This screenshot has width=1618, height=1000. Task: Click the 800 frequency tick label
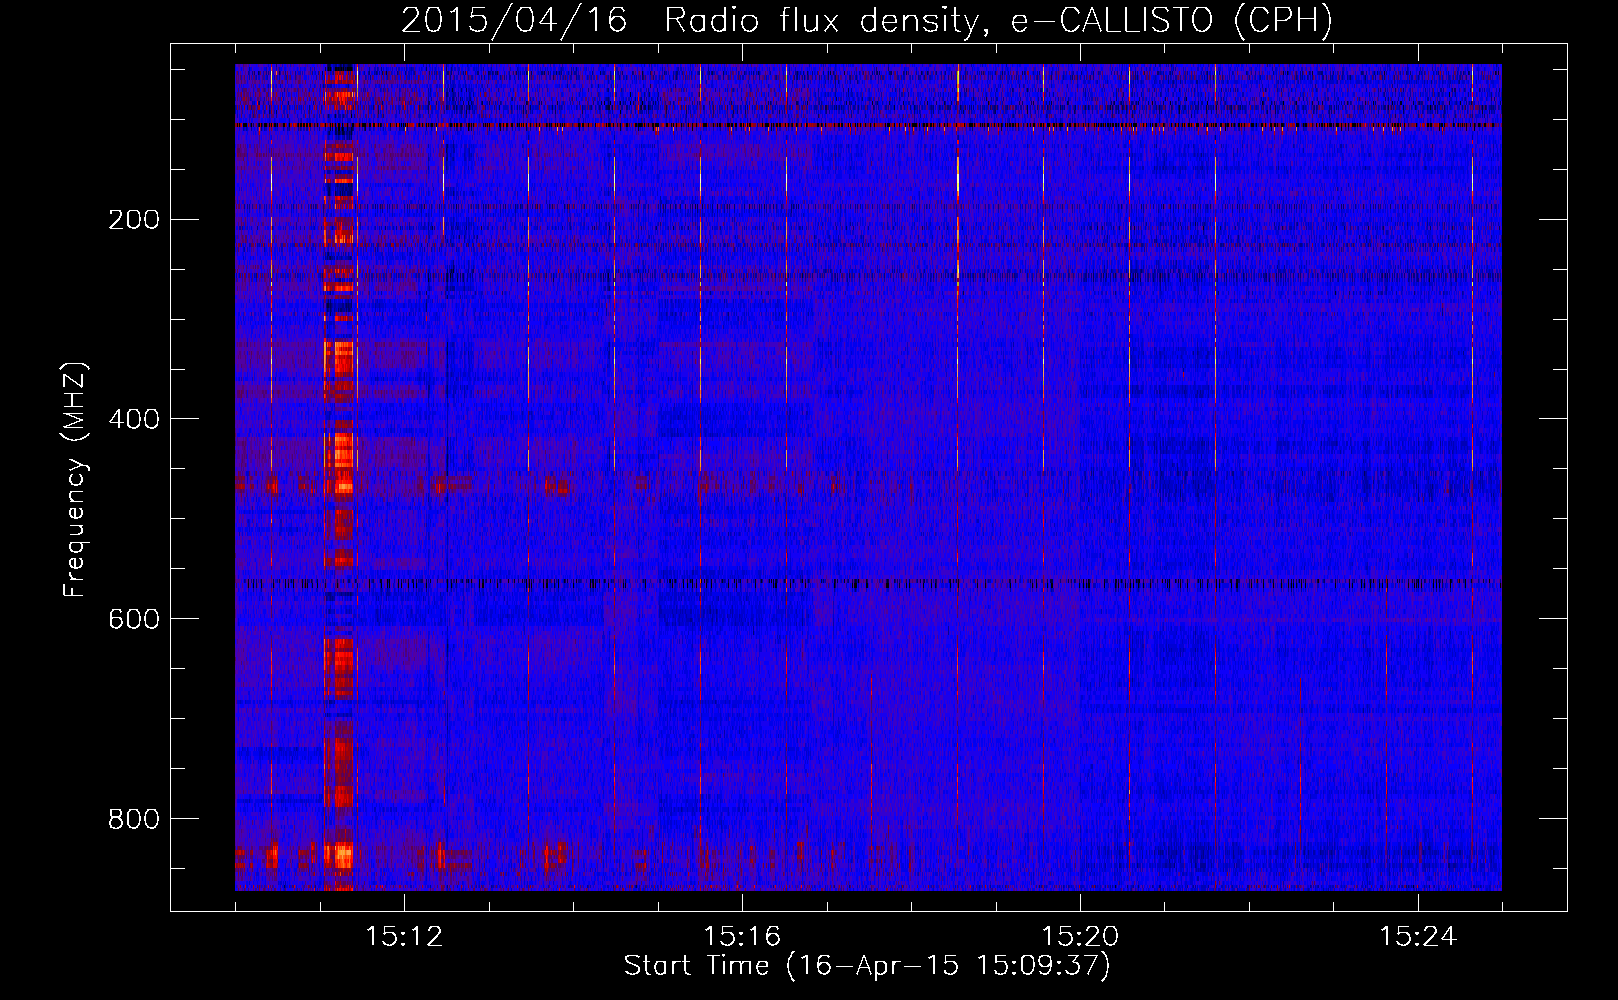134,819
